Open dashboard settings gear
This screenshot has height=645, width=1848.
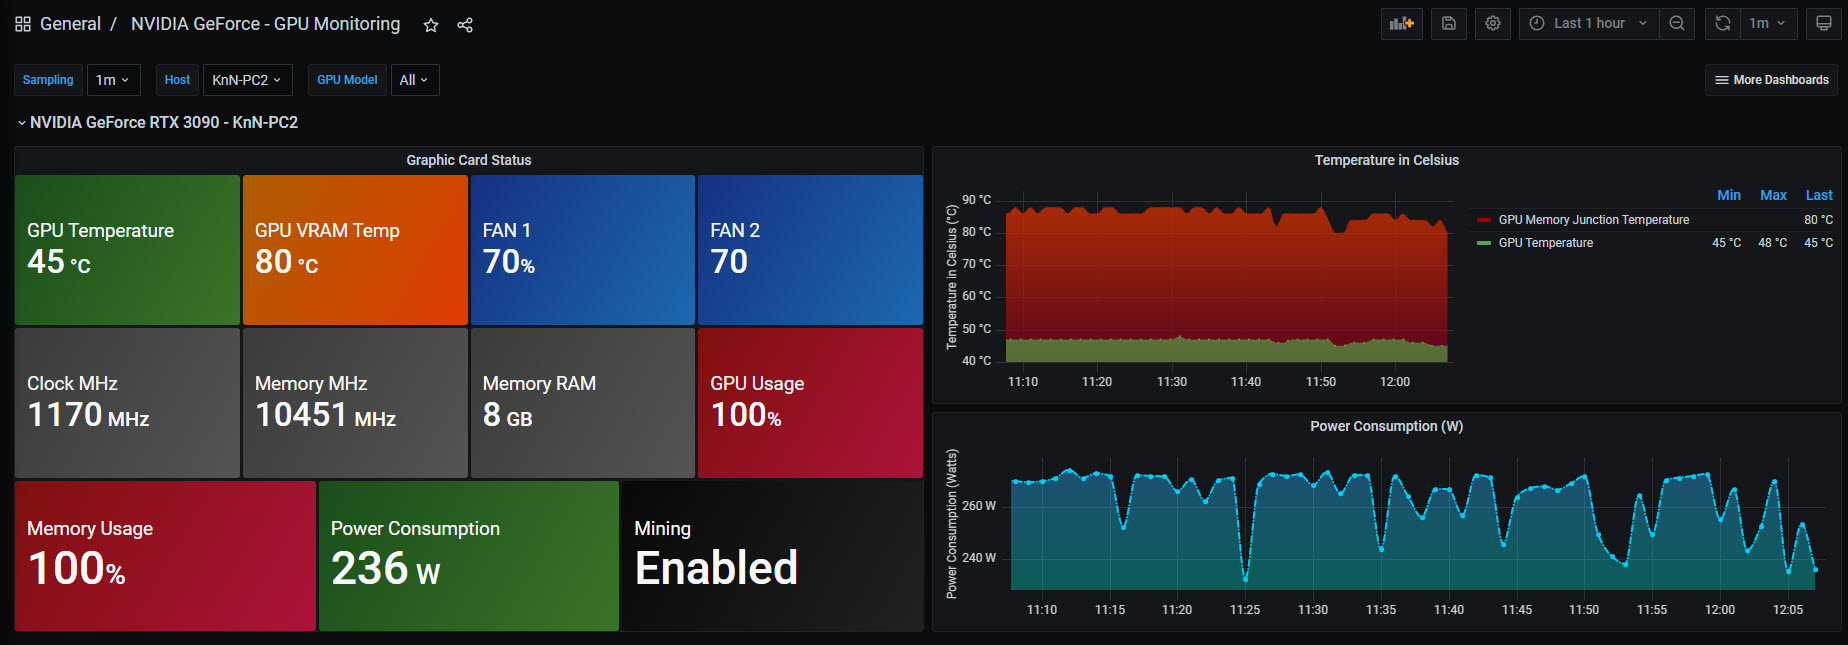(1493, 23)
